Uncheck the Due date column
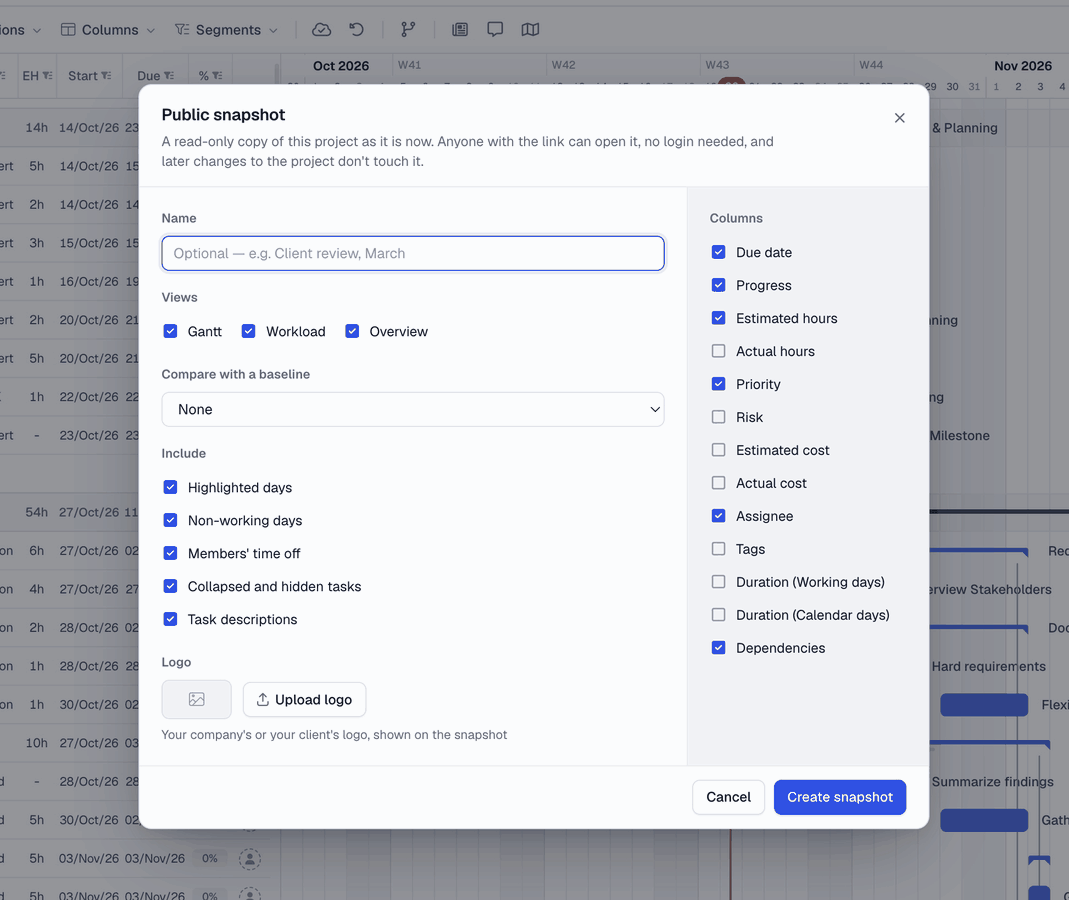This screenshot has width=1069, height=900. (x=719, y=252)
